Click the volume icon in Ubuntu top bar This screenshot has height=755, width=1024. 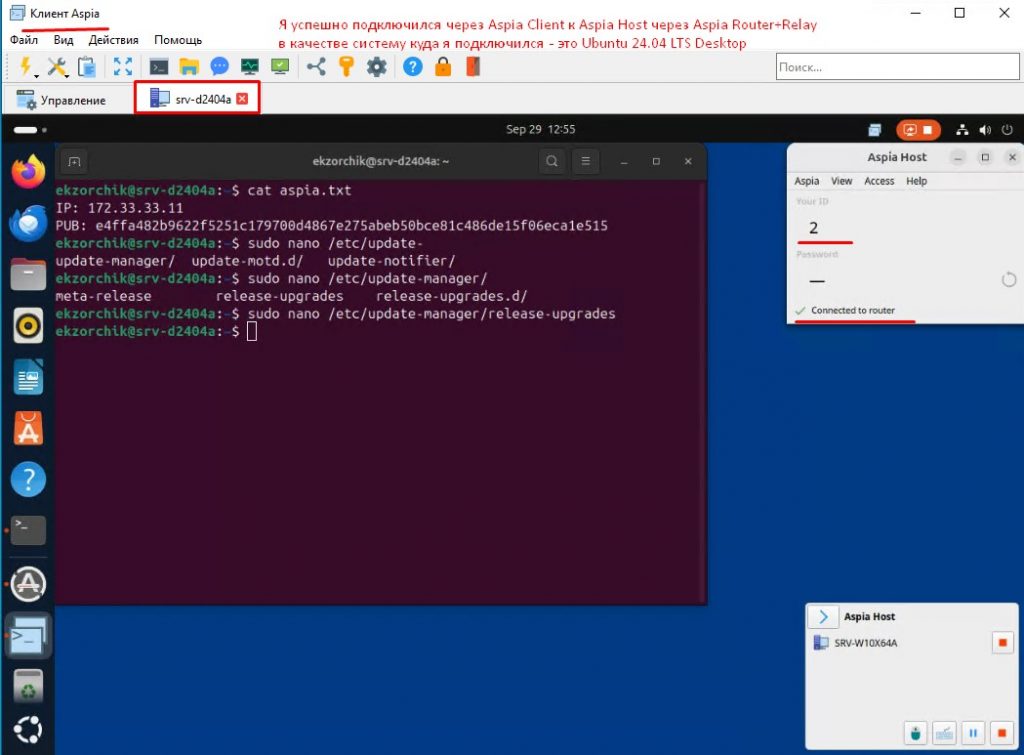[985, 130]
